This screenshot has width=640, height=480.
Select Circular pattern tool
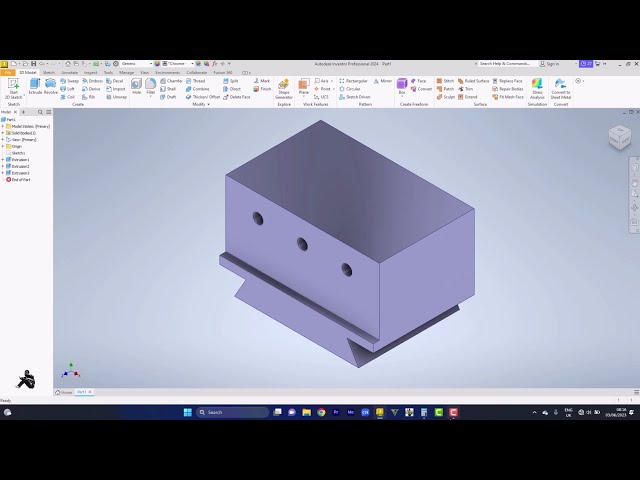pyautogui.click(x=350, y=89)
